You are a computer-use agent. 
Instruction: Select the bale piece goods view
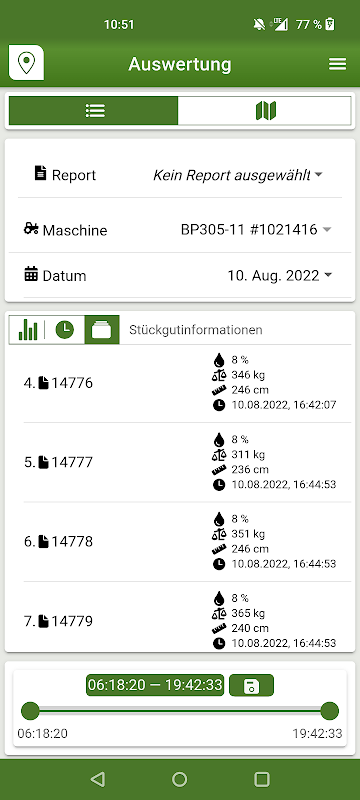point(102,330)
